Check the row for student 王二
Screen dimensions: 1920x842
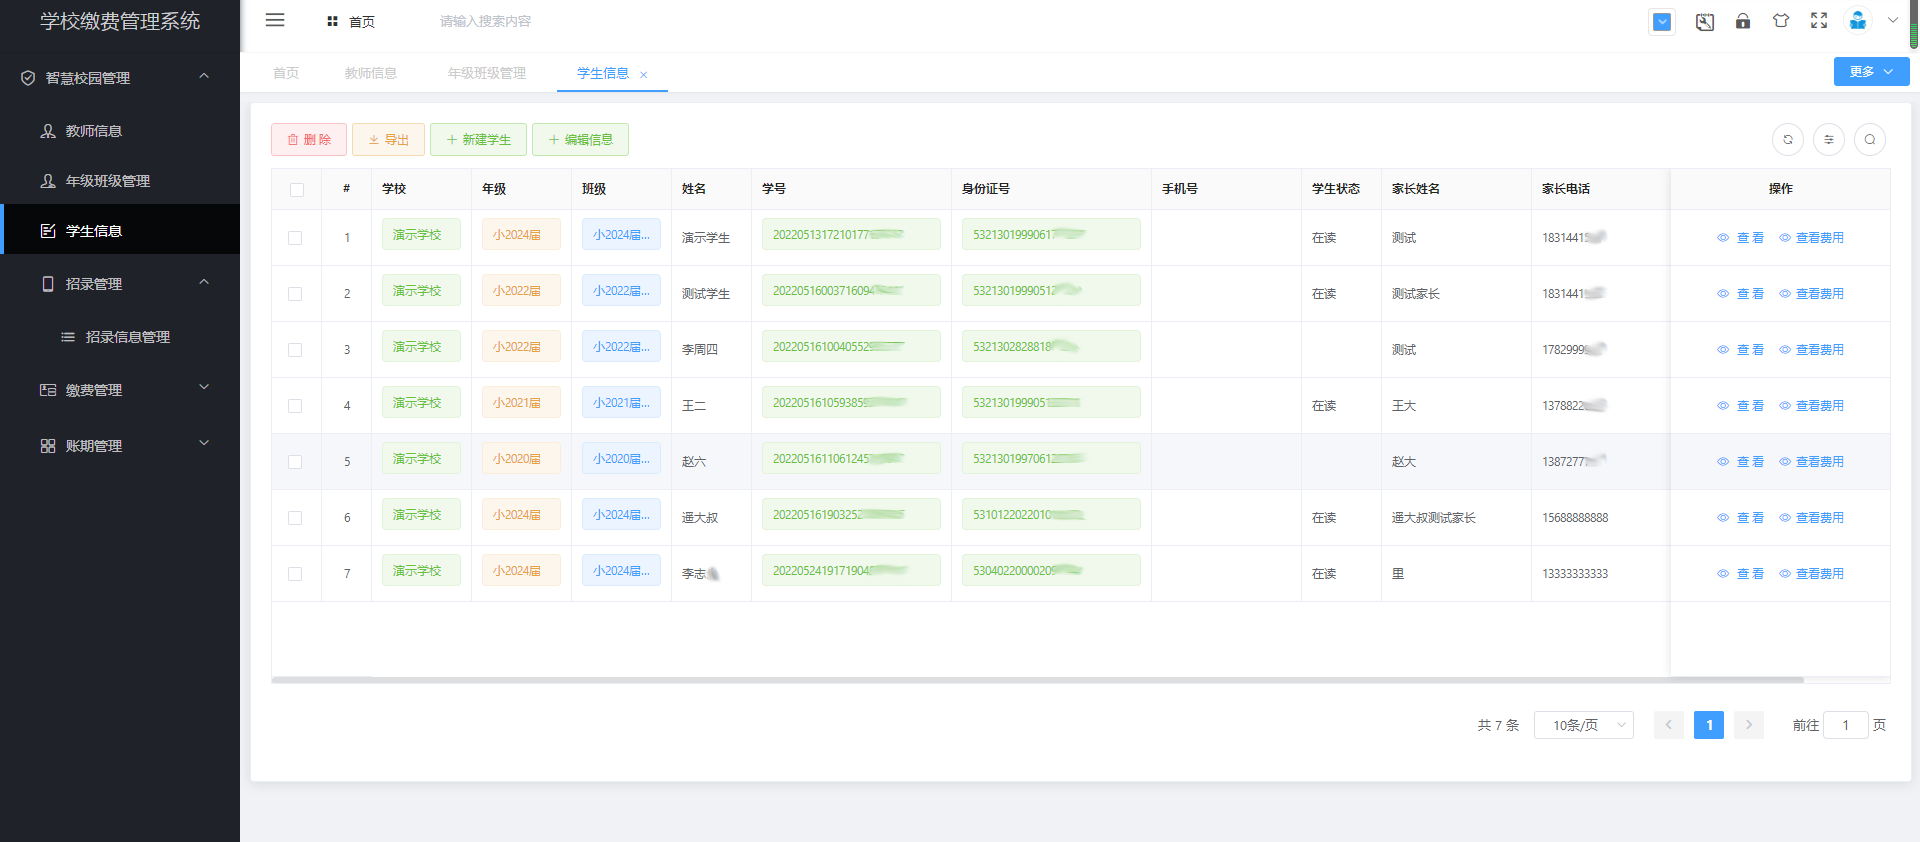pos(295,406)
